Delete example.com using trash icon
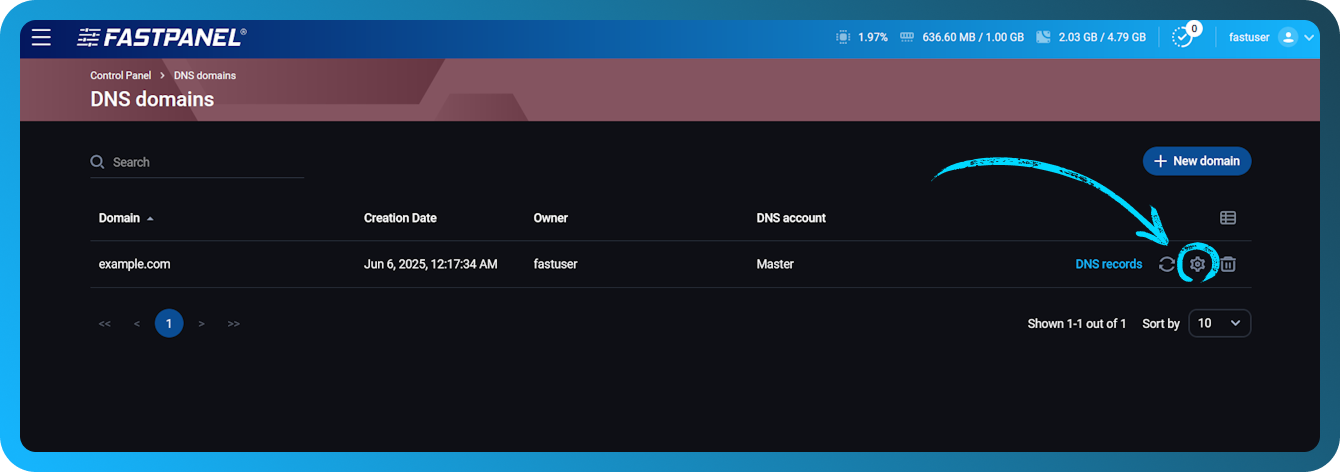The height and width of the screenshot is (472, 1340). 1228,264
